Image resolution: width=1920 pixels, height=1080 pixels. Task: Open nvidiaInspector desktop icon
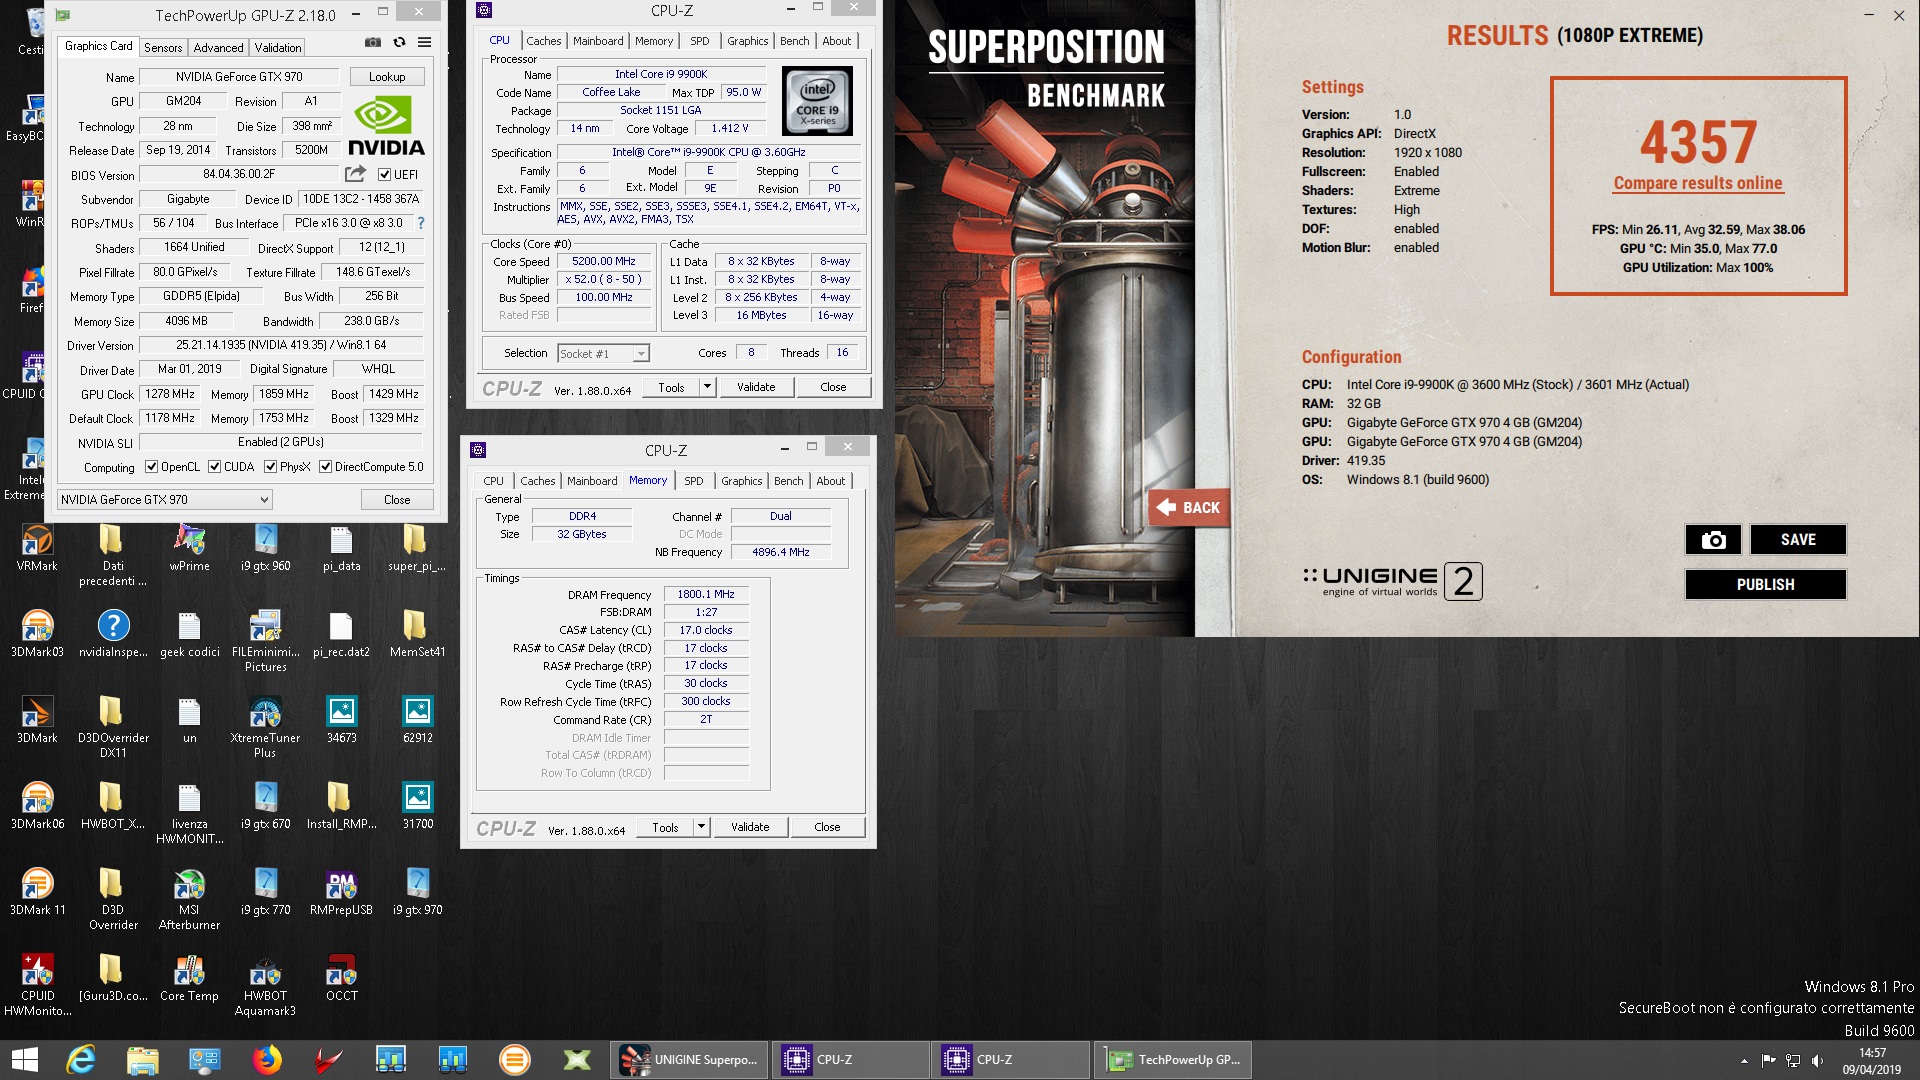[x=113, y=635]
